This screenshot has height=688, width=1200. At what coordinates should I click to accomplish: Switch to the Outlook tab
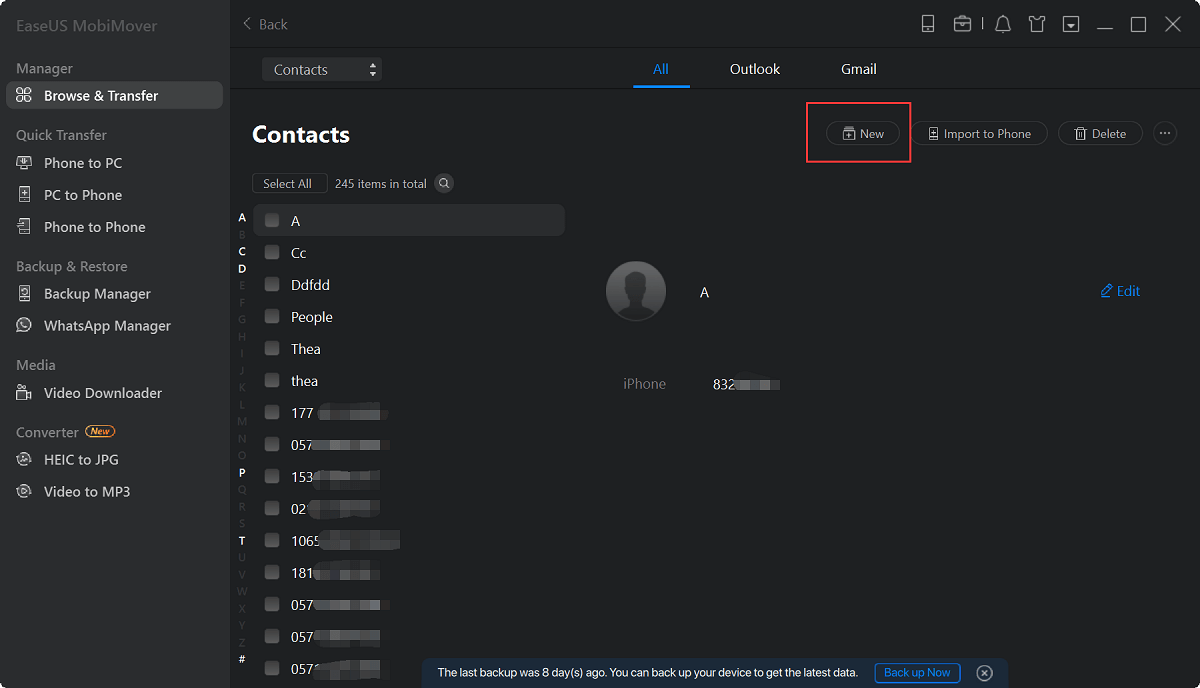(755, 70)
